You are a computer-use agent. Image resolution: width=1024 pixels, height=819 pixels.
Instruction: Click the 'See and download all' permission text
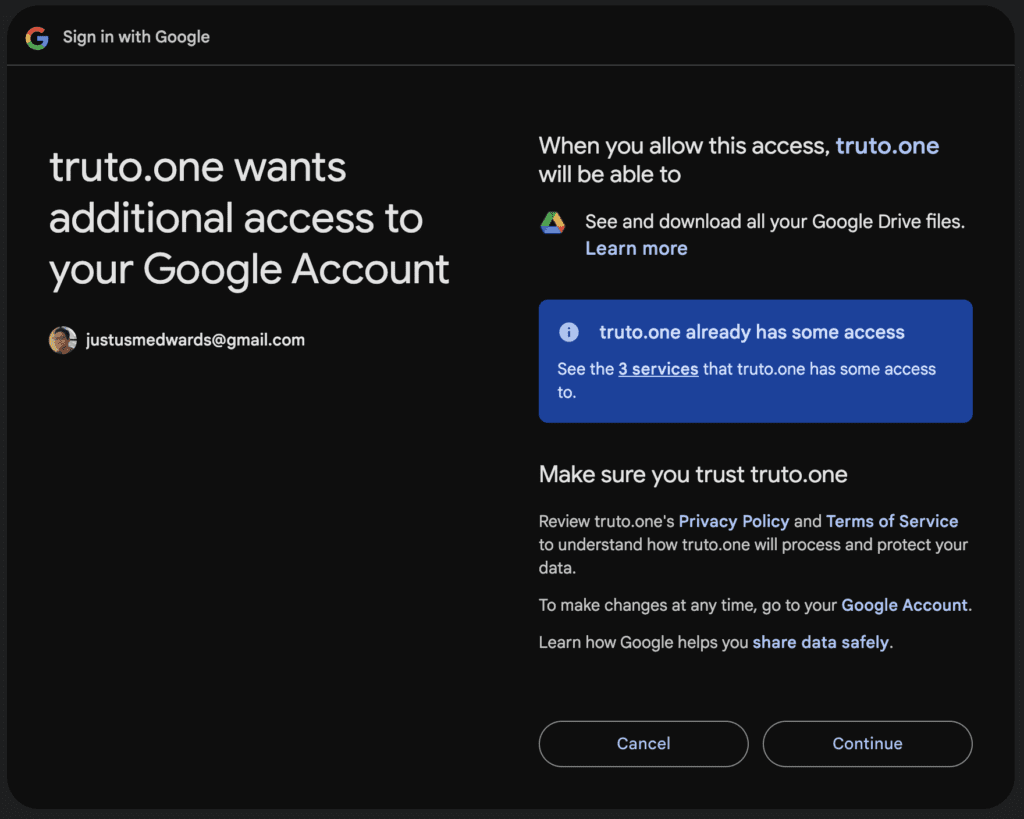point(774,222)
